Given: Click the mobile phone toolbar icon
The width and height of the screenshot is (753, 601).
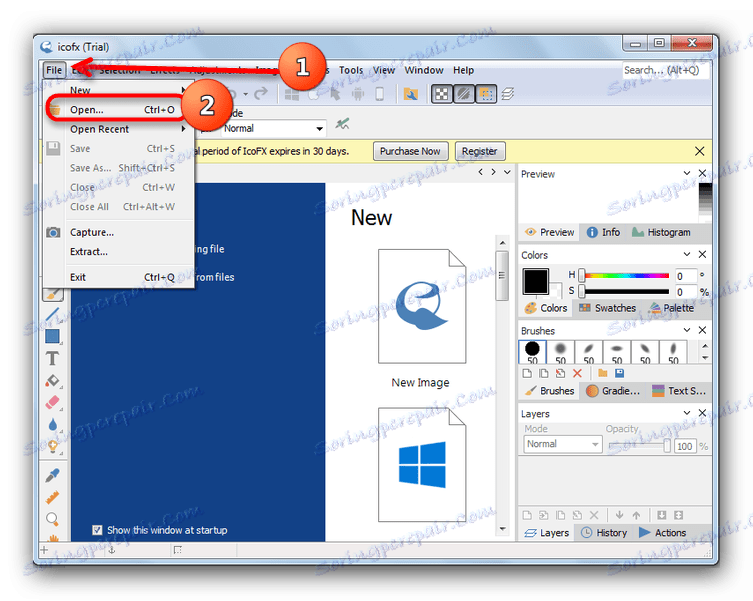Looking at the screenshot, I should [x=379, y=94].
